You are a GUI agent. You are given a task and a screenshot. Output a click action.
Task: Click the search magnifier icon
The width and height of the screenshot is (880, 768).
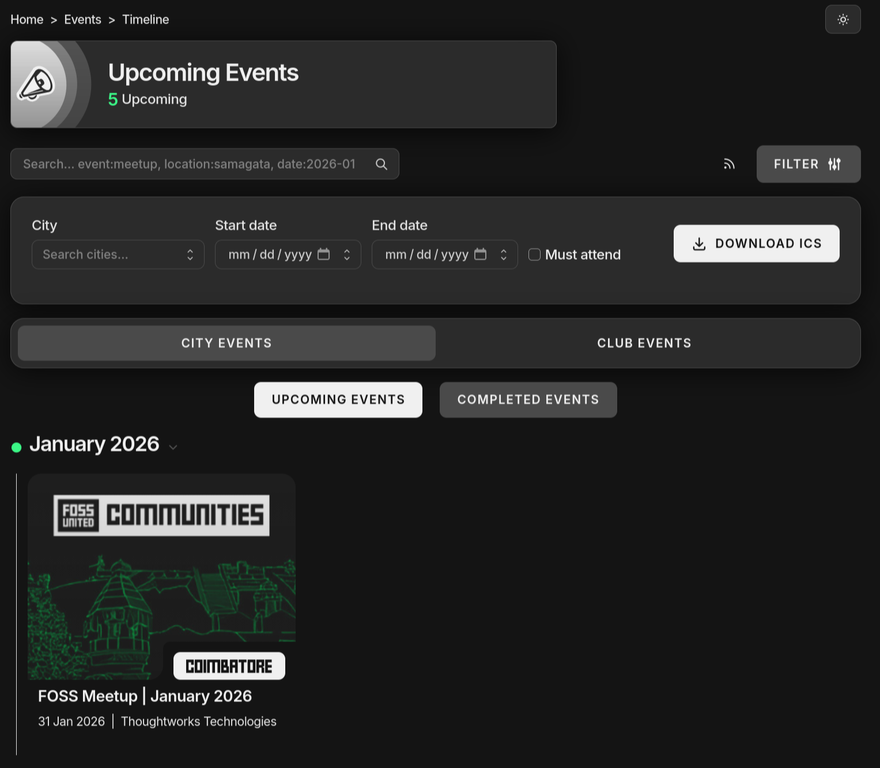click(x=381, y=163)
